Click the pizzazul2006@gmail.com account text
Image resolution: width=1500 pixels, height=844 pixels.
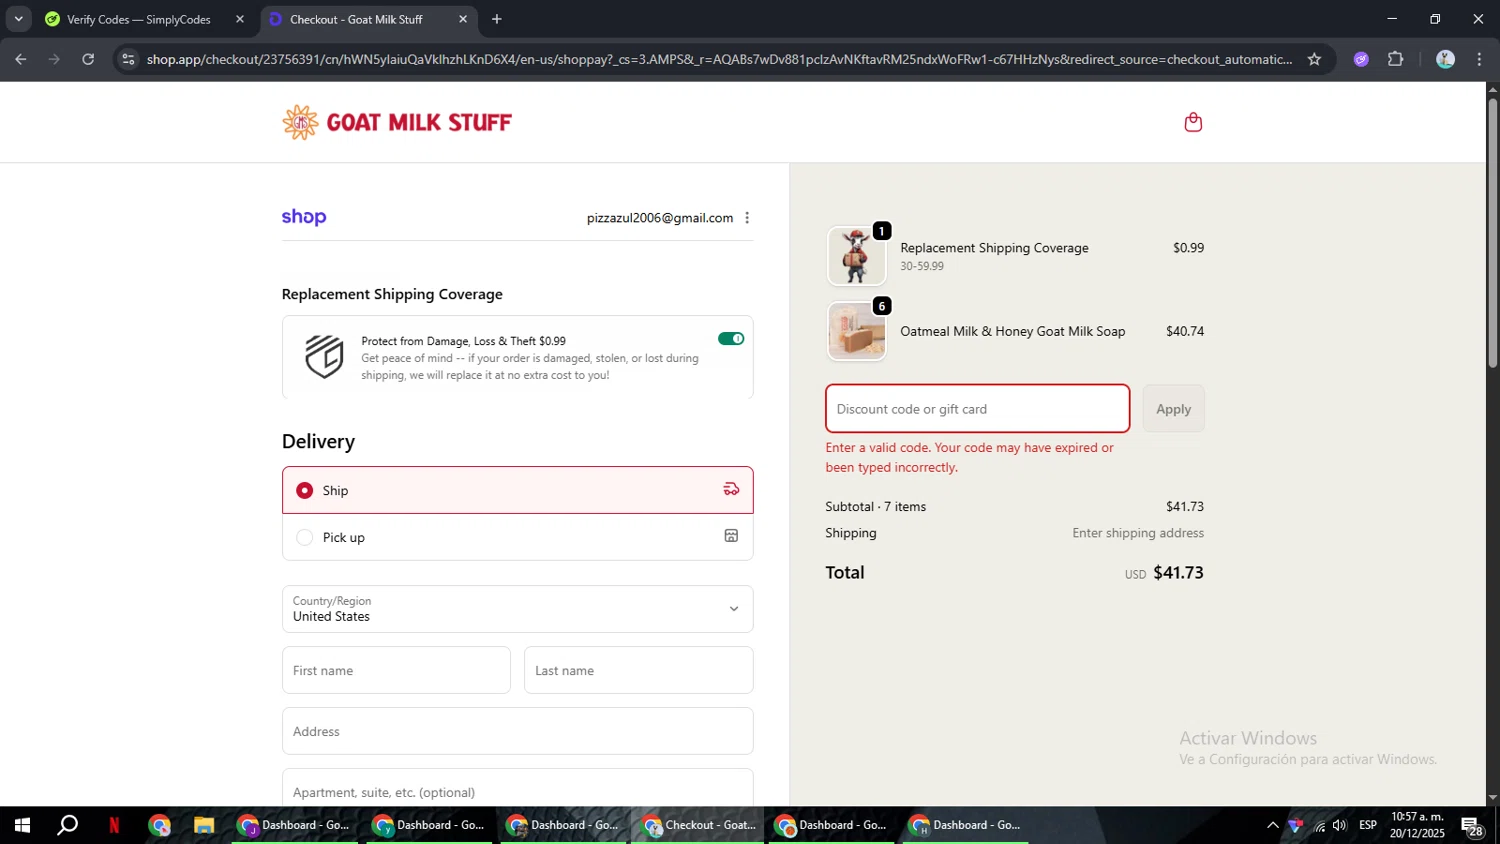(x=660, y=218)
